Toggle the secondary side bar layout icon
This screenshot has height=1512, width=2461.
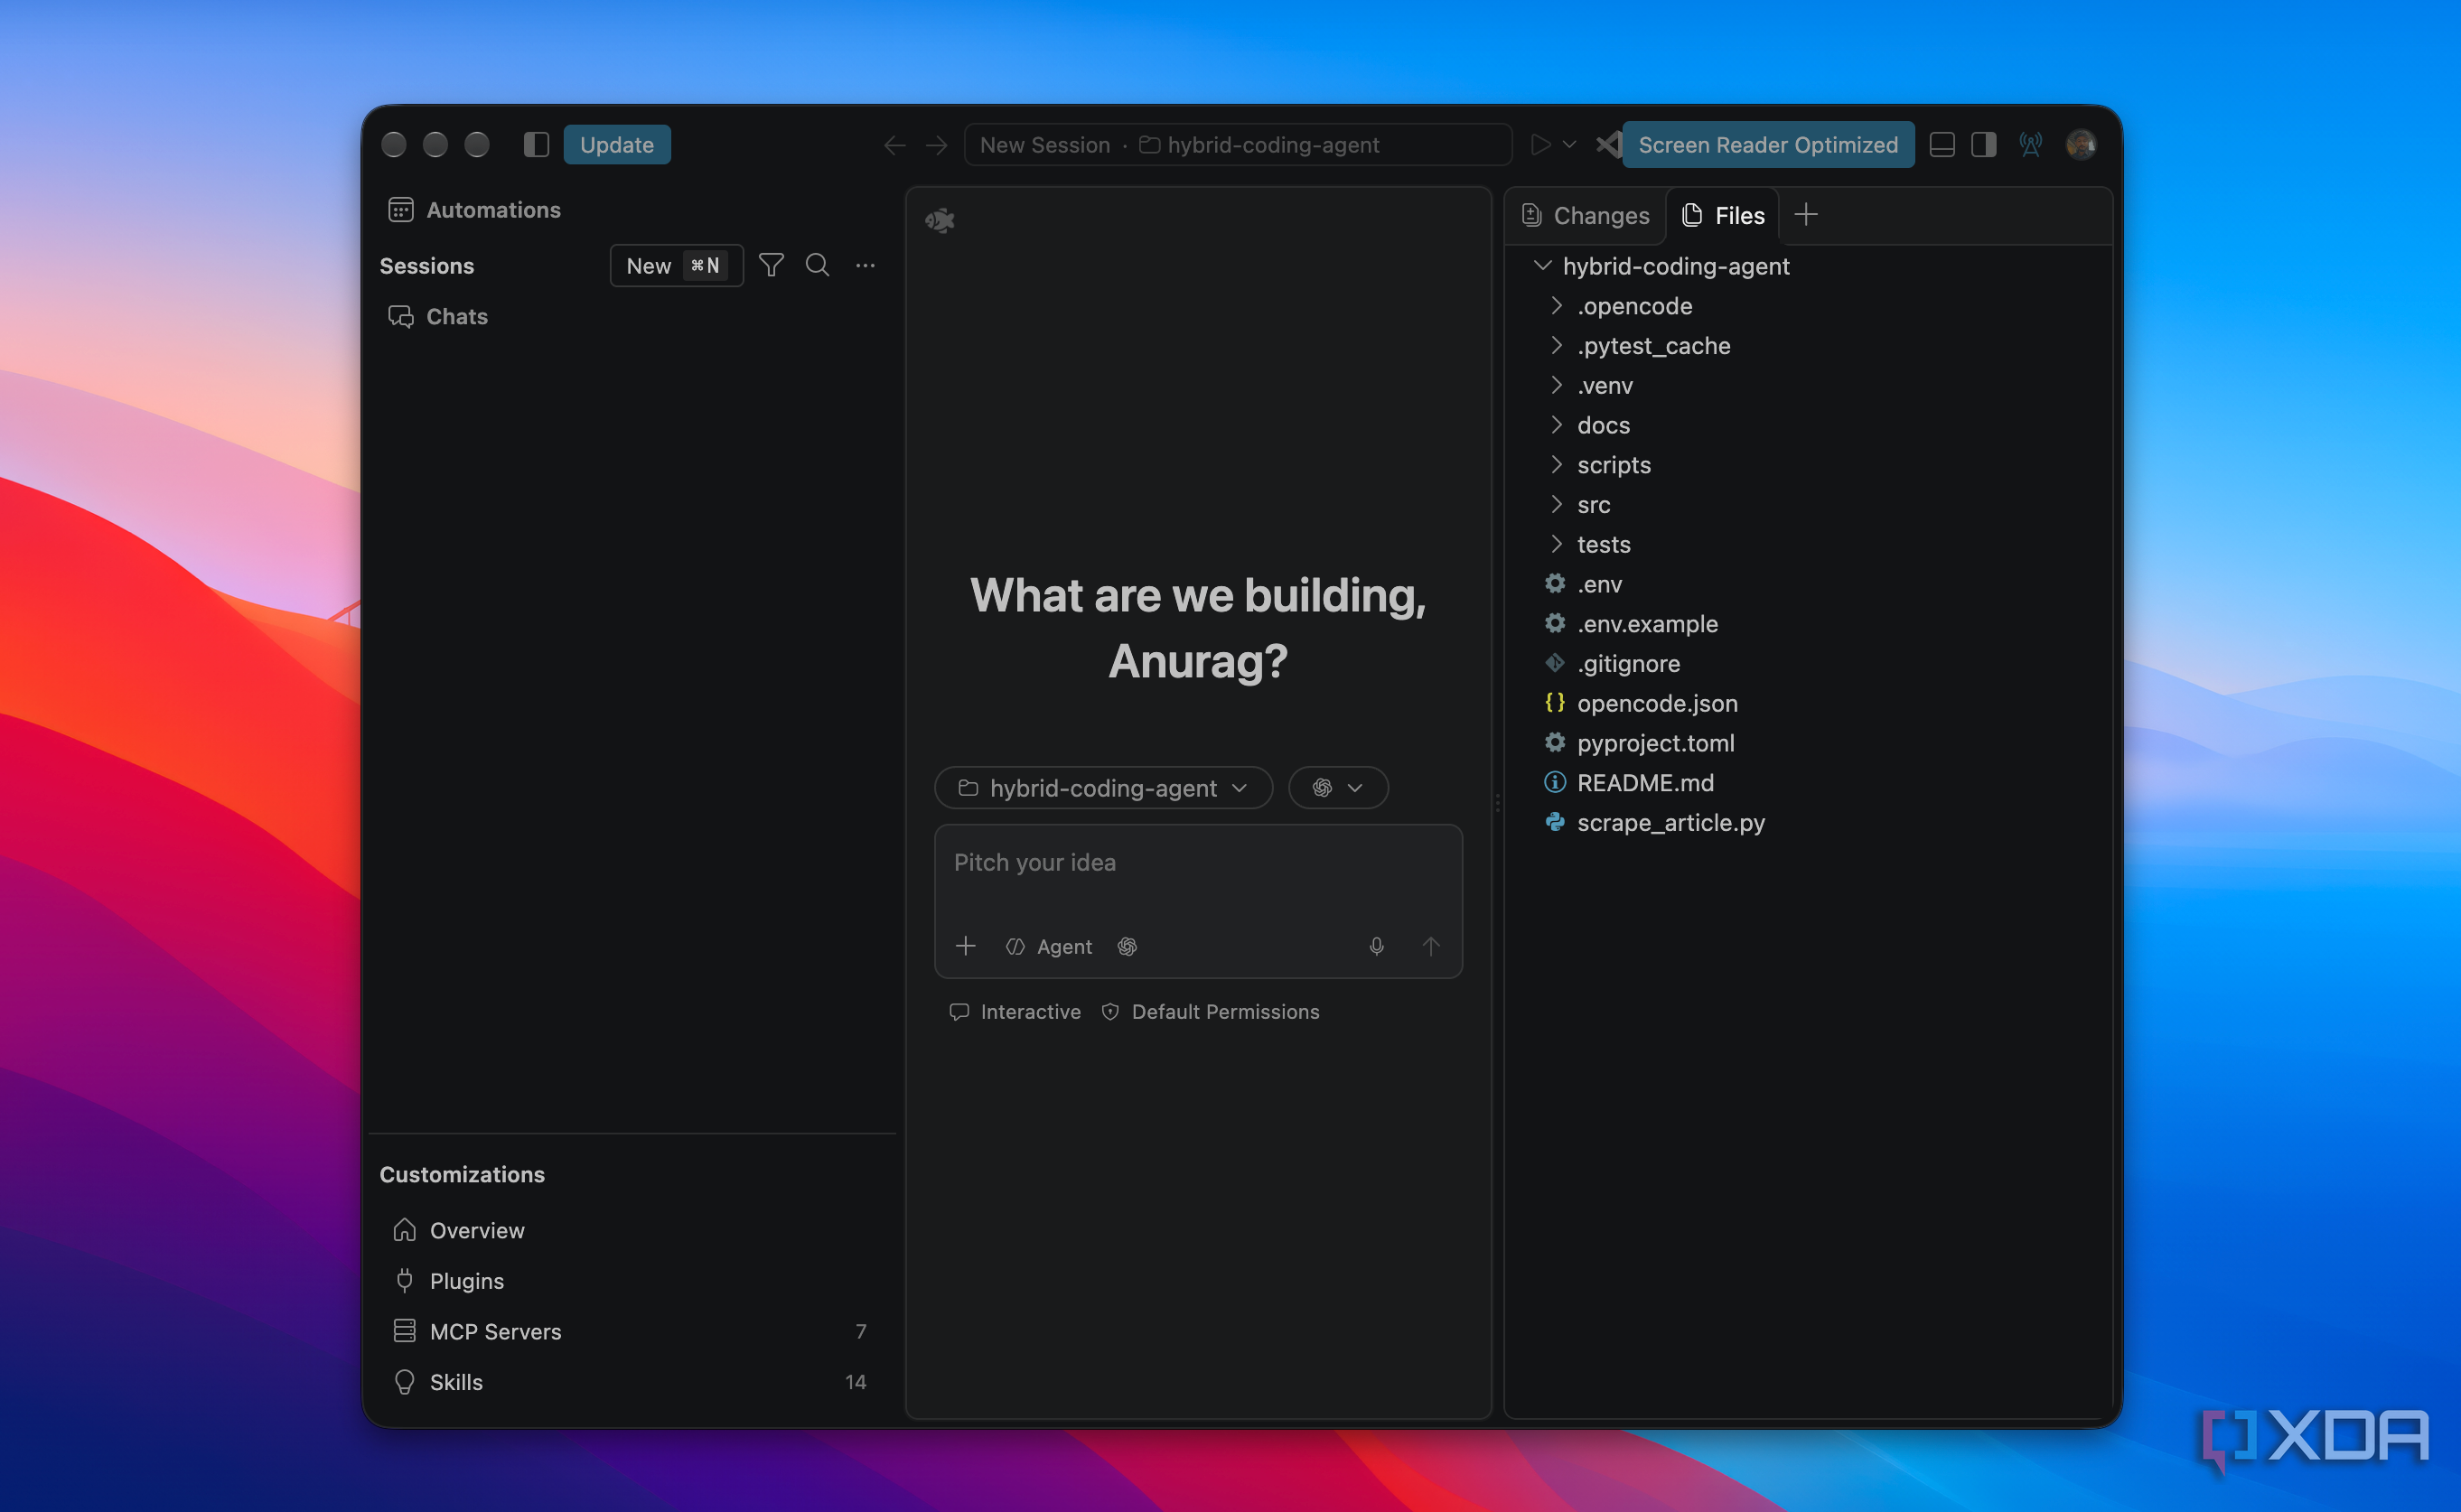(x=1983, y=145)
